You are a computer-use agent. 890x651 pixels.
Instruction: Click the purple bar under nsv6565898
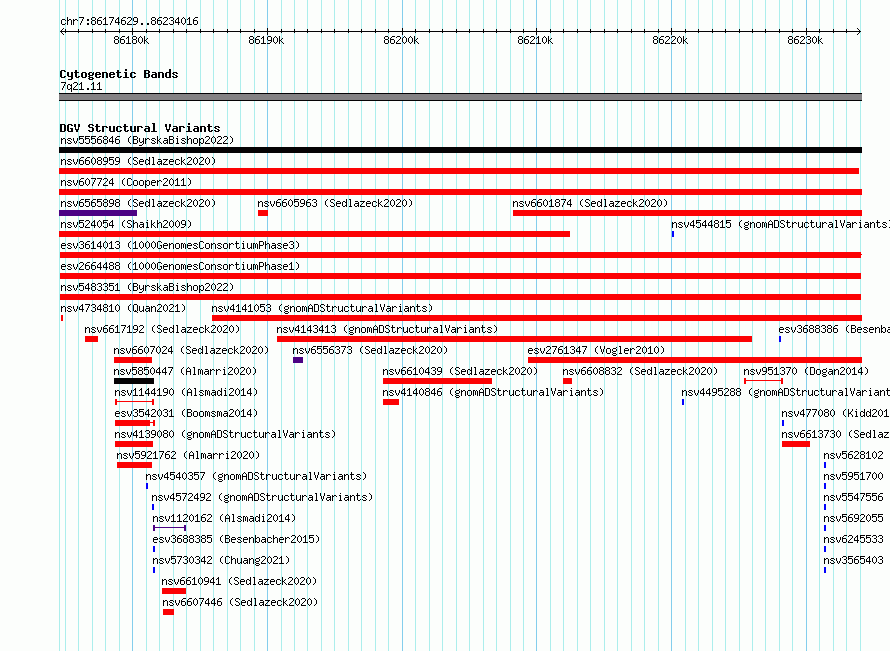98,213
